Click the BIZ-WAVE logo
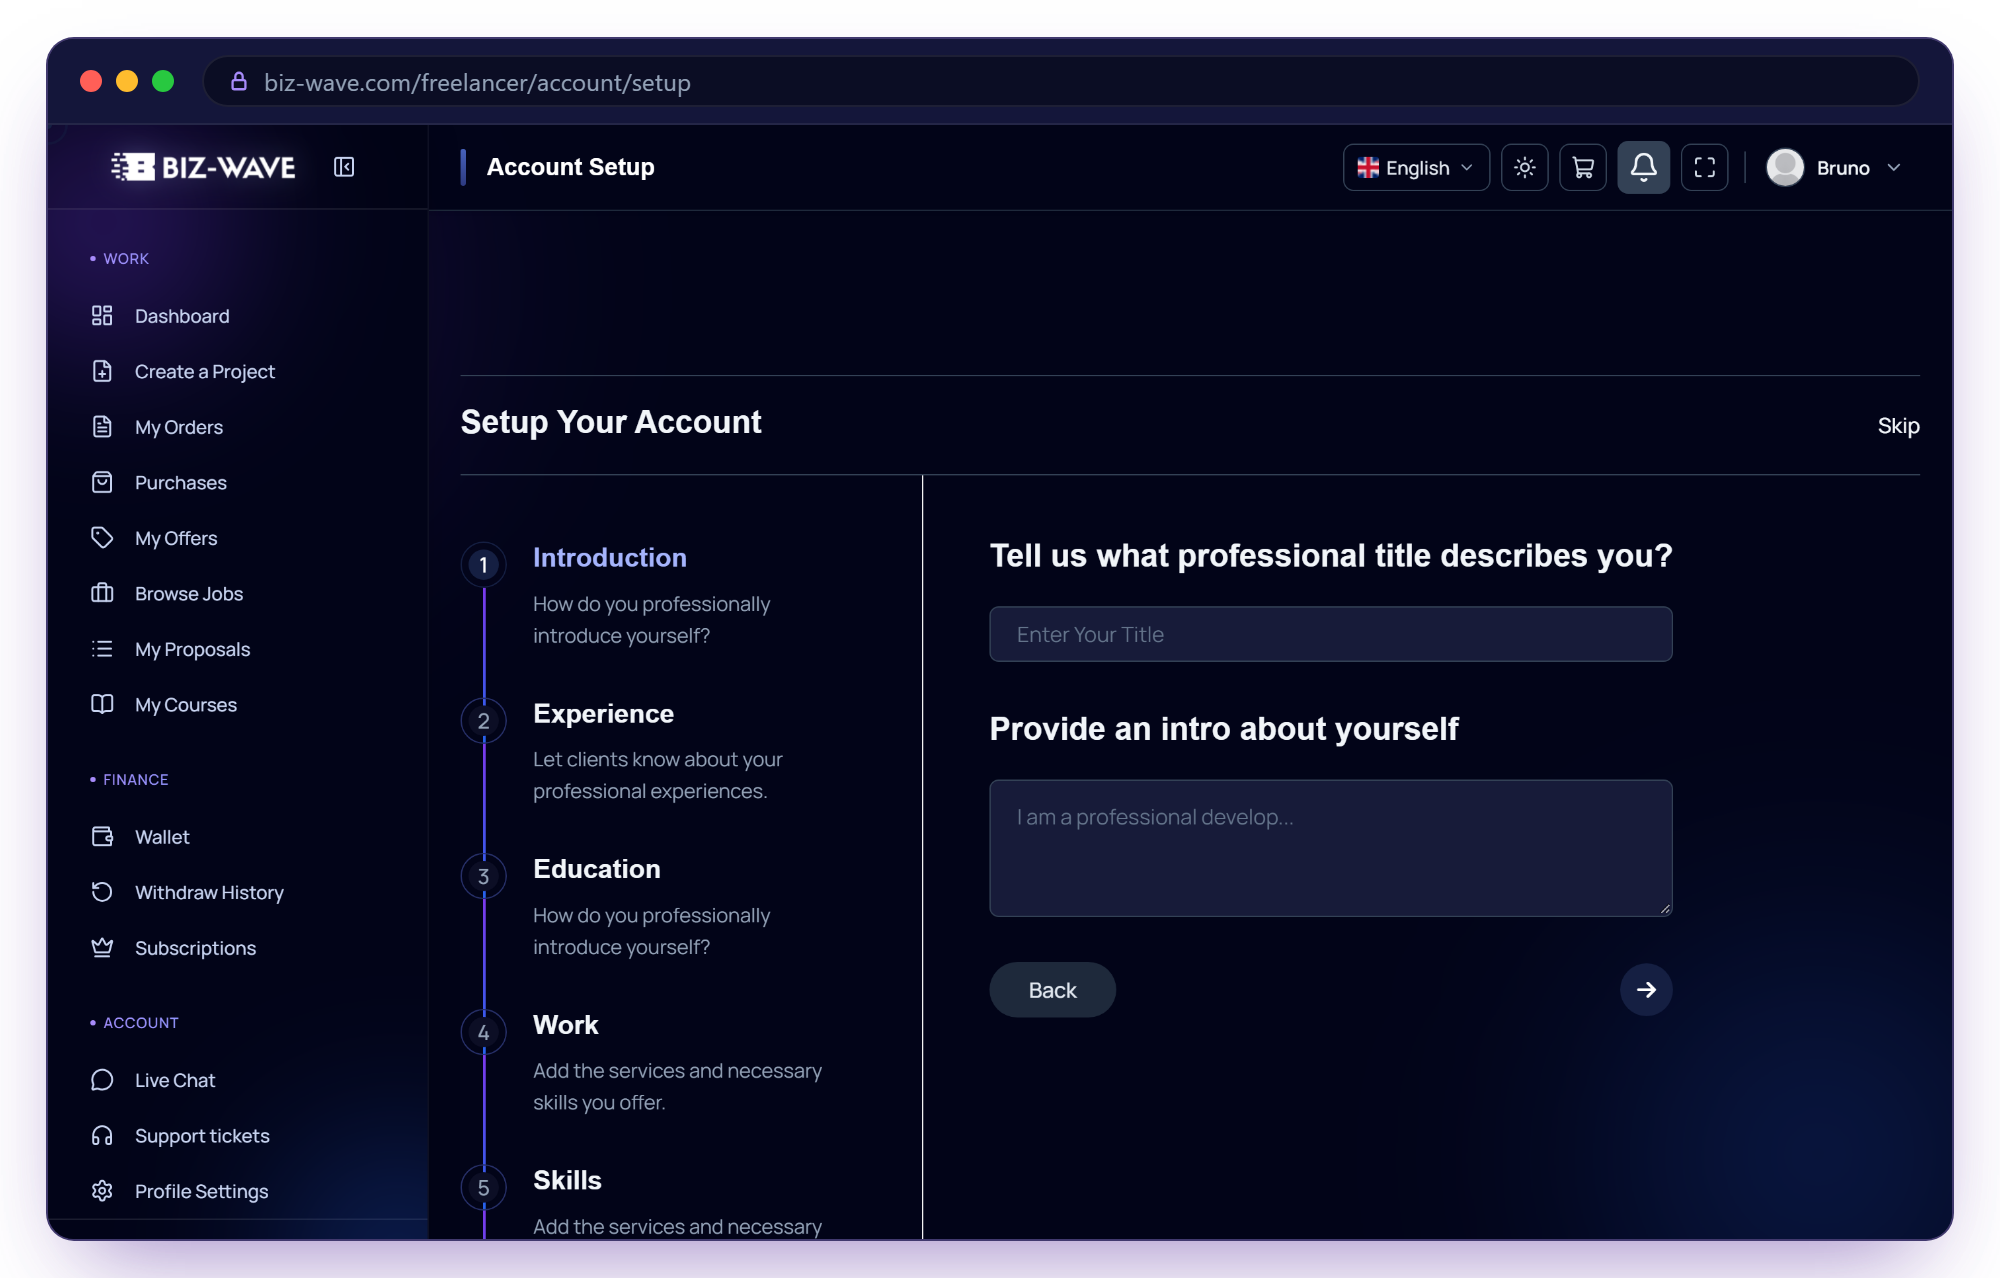 click(203, 167)
